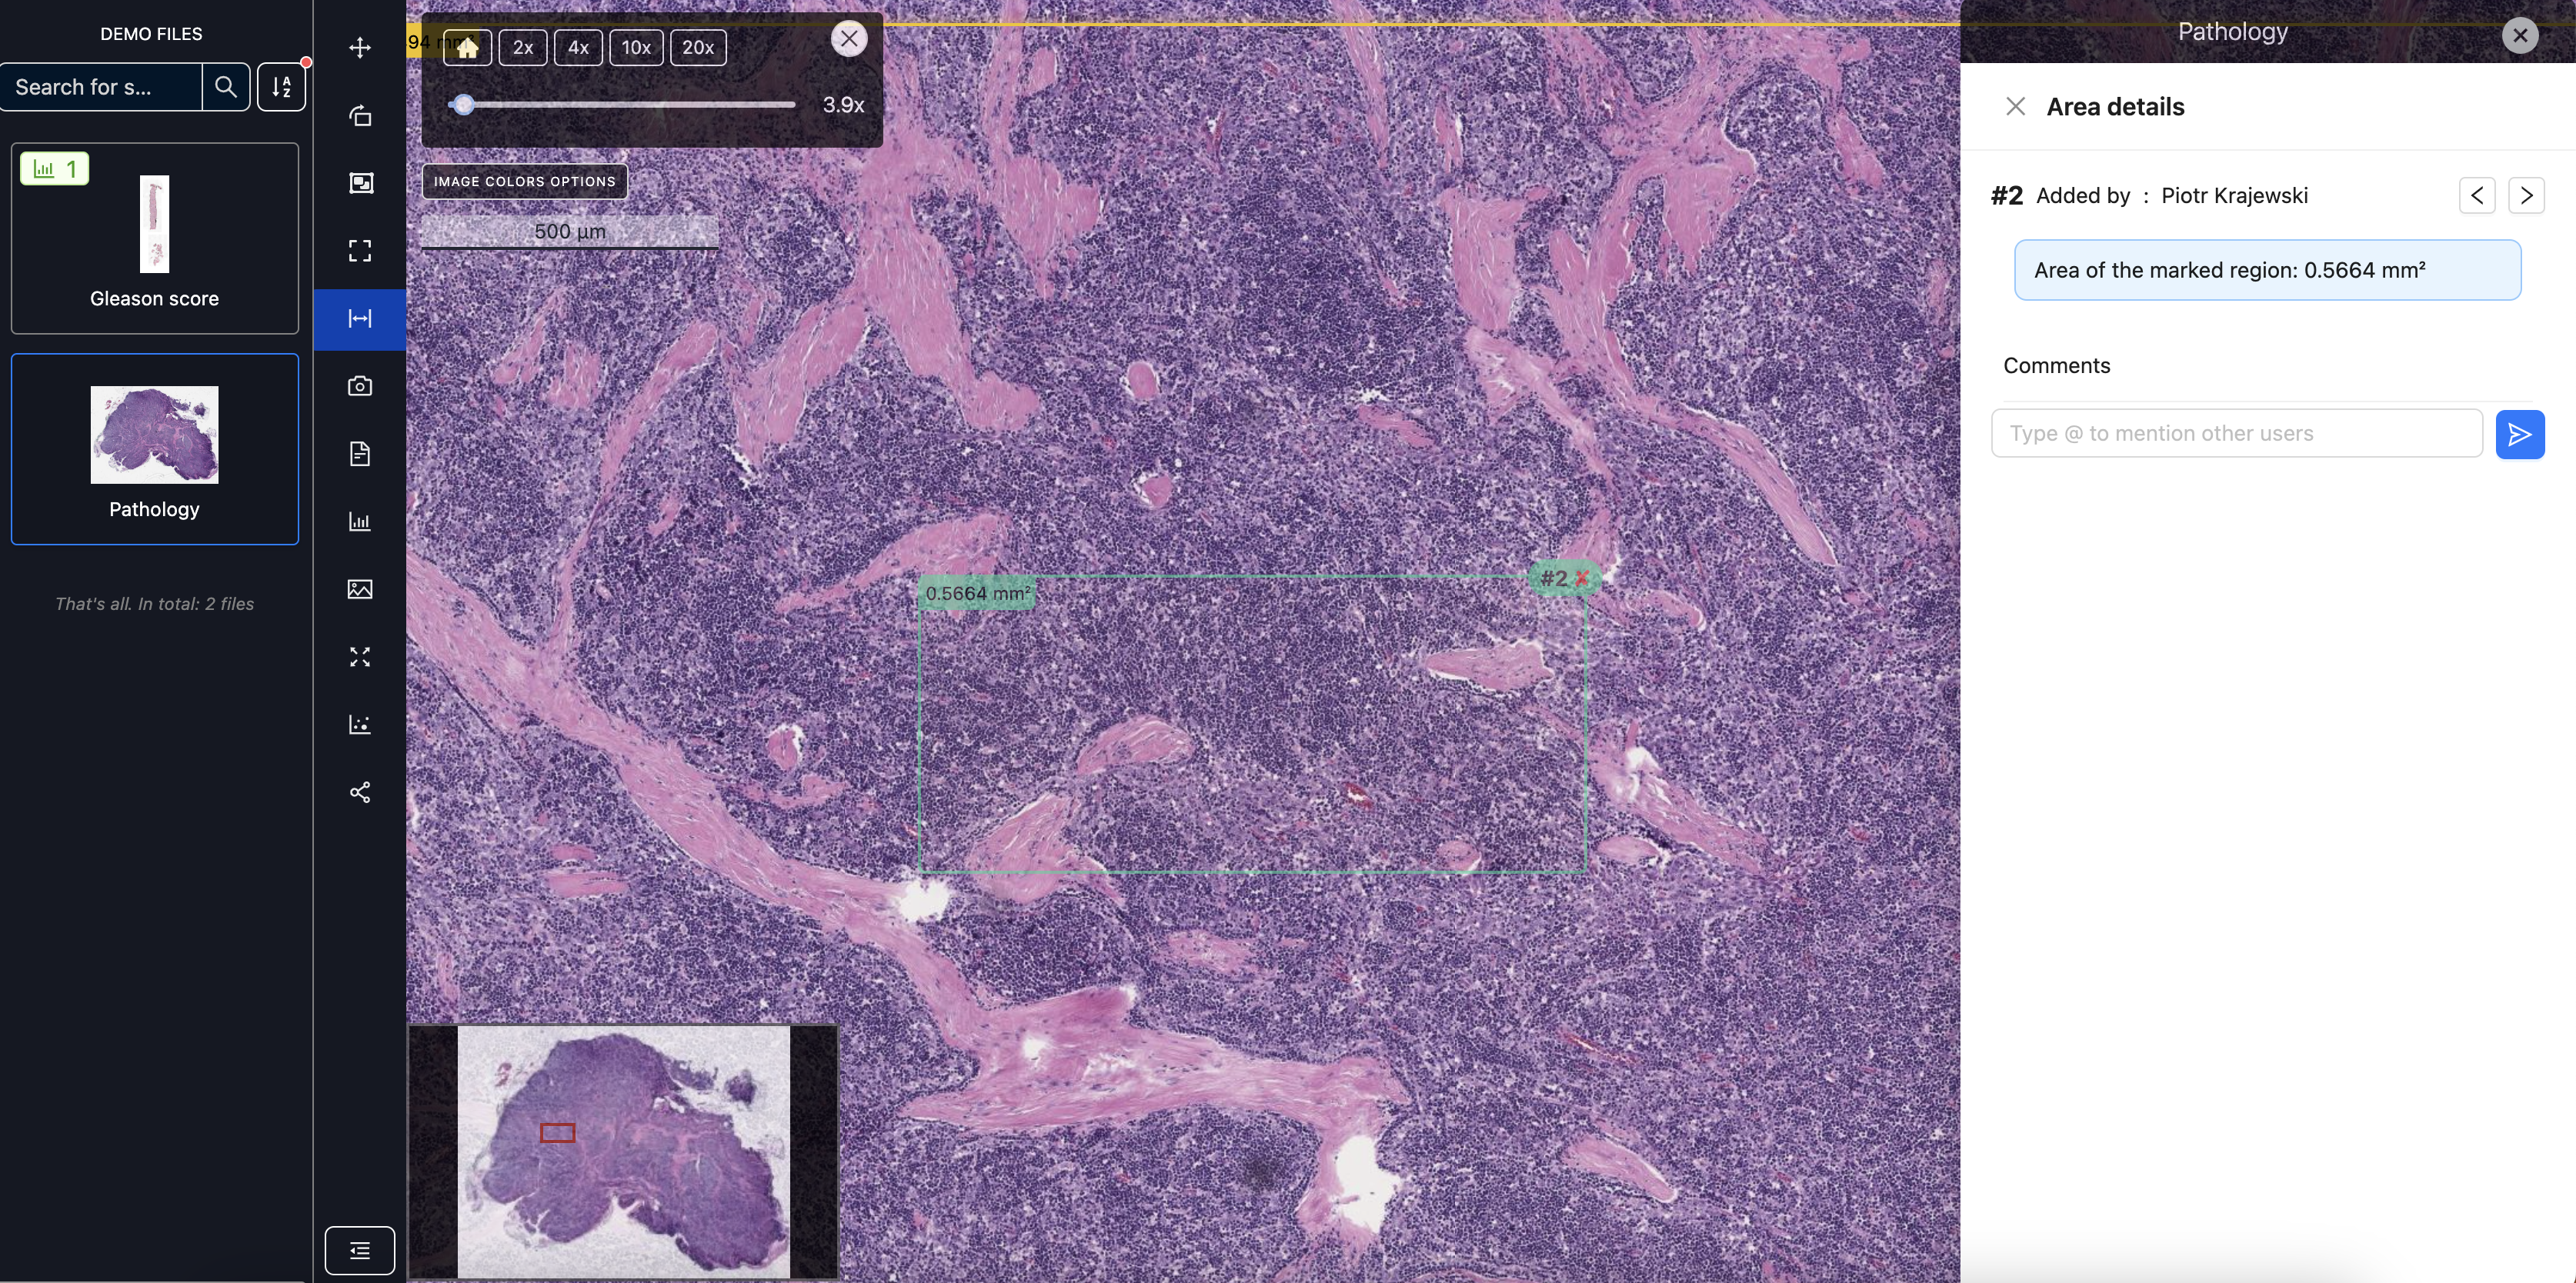
Task: Click the camera snapshot icon
Action: point(360,386)
